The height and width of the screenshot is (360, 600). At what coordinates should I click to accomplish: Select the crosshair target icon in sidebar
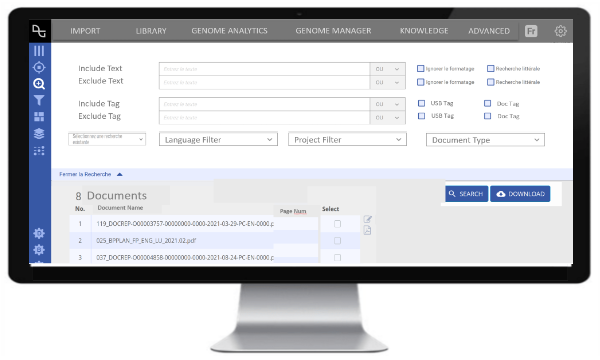[x=39, y=67]
